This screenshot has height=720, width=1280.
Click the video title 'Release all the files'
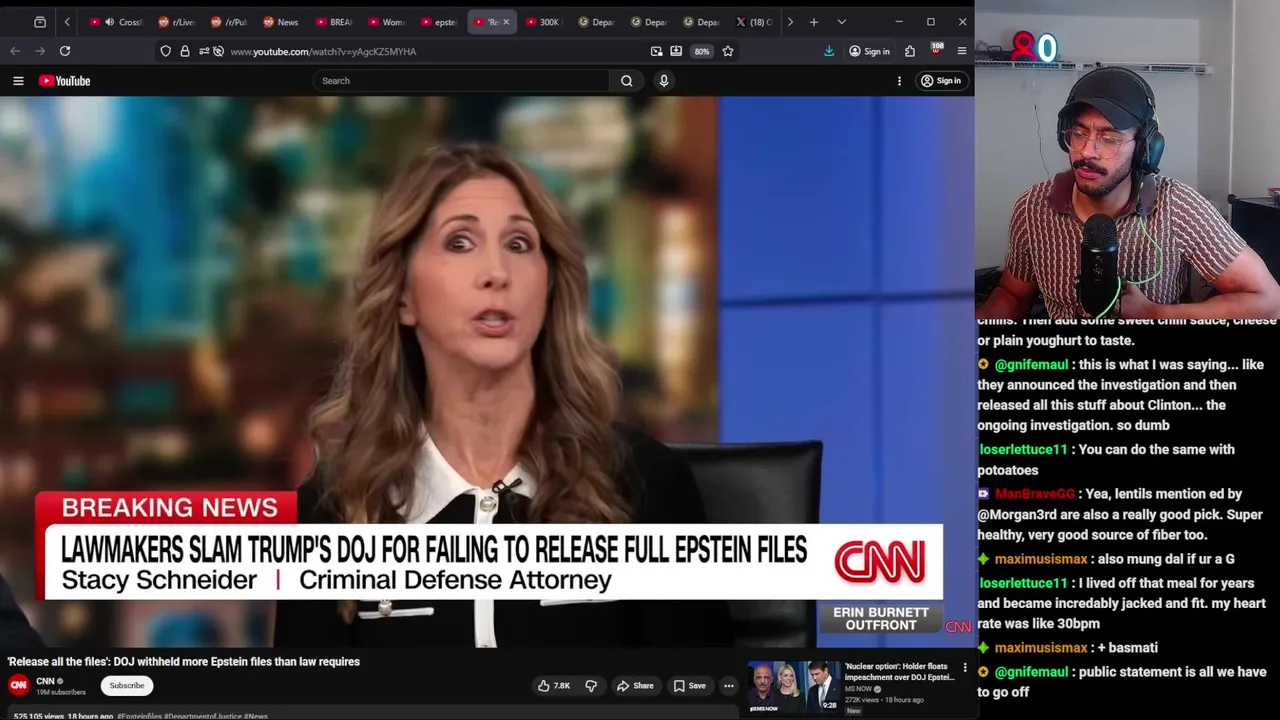point(184,661)
